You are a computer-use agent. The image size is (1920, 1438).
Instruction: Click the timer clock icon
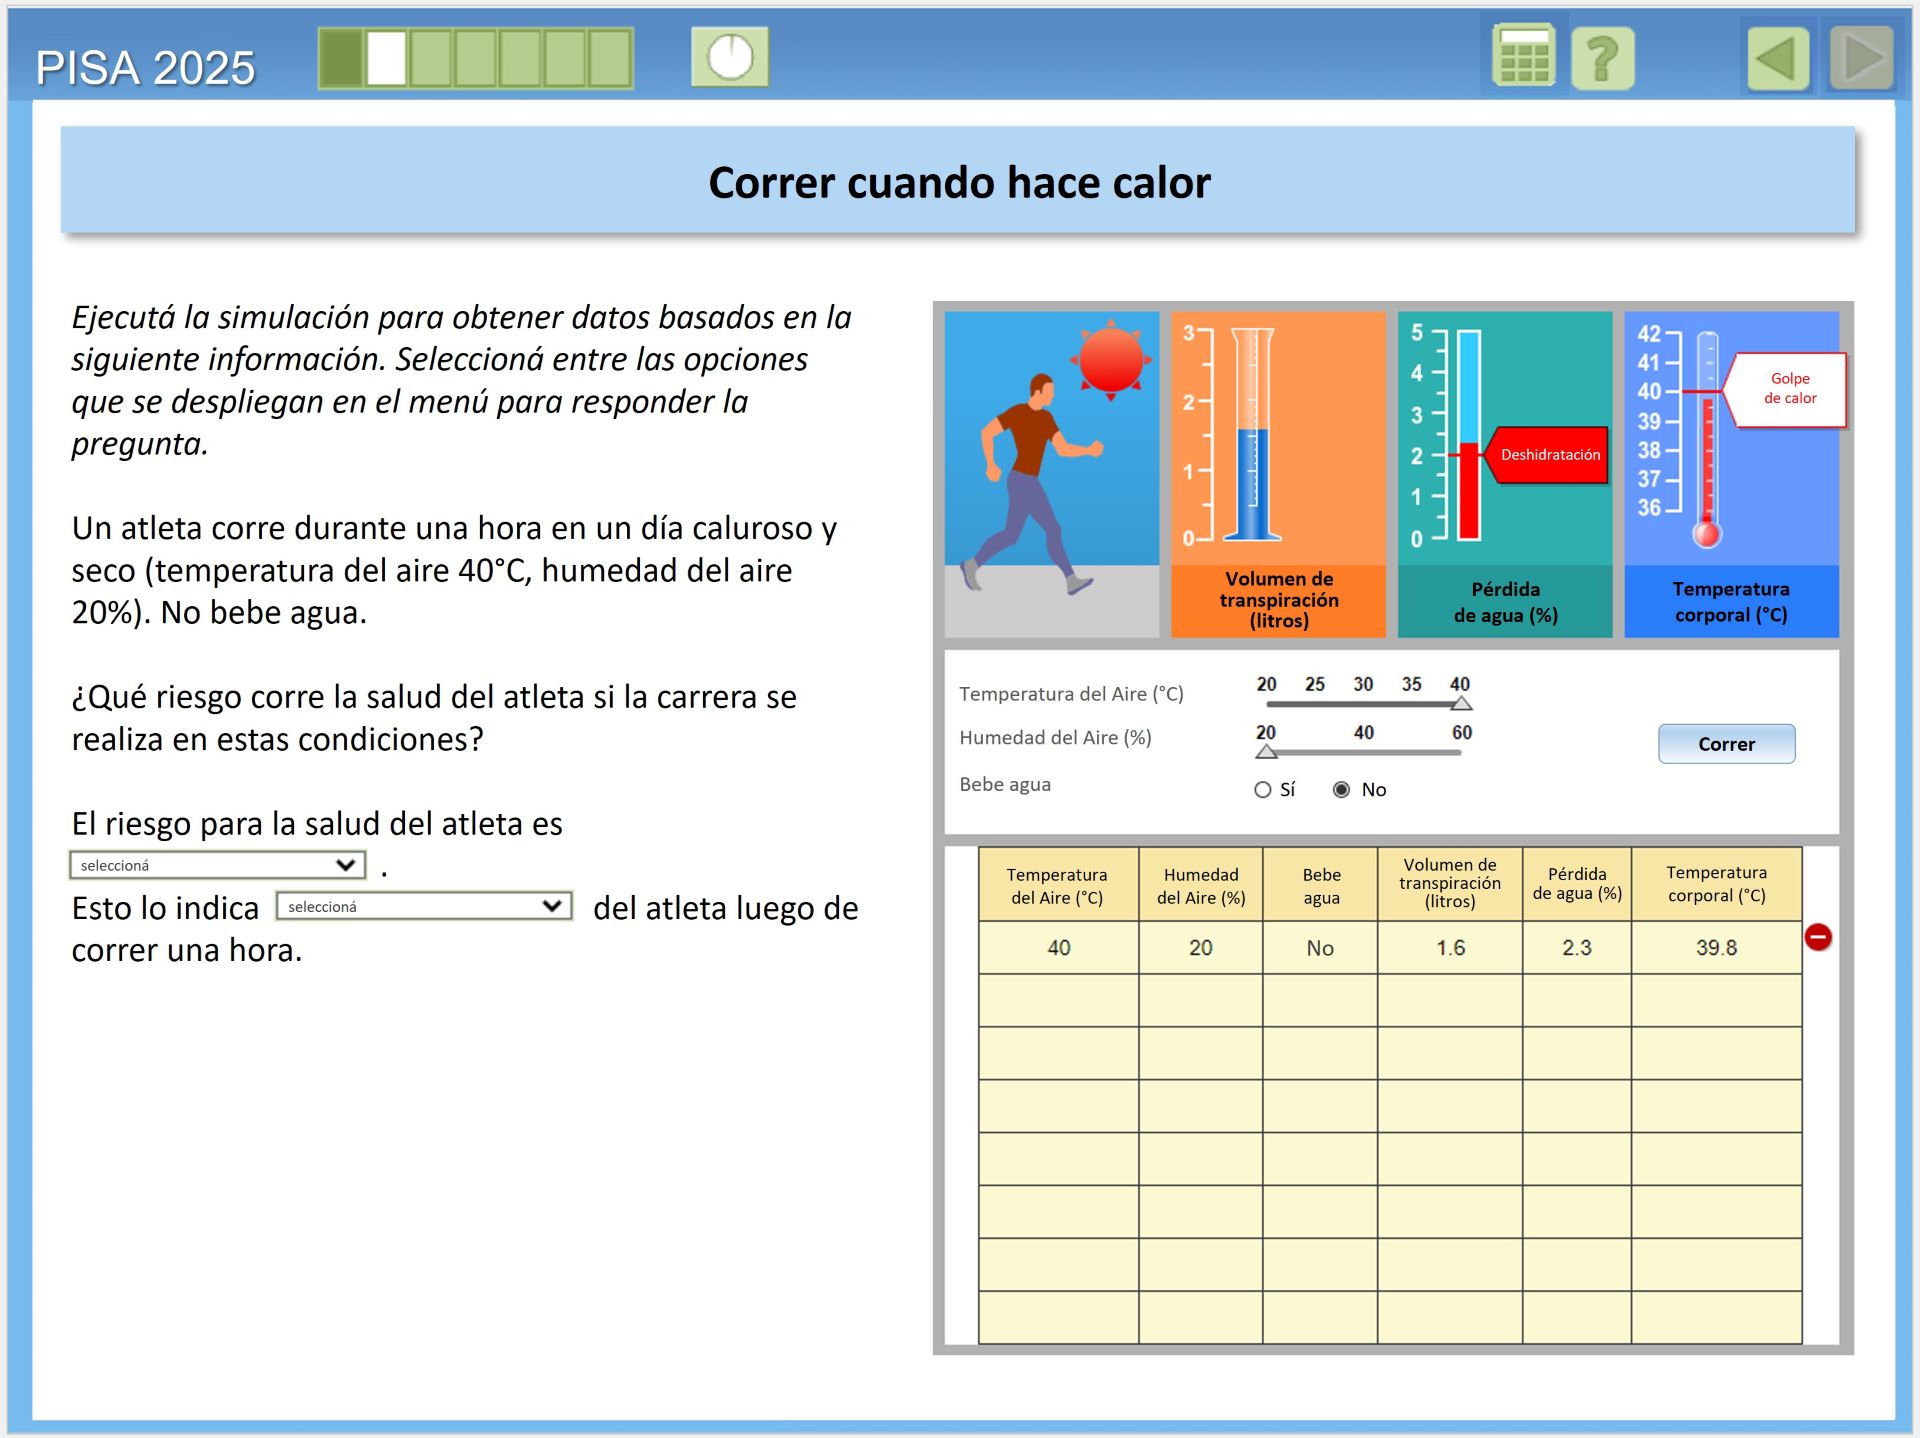pyautogui.click(x=730, y=57)
